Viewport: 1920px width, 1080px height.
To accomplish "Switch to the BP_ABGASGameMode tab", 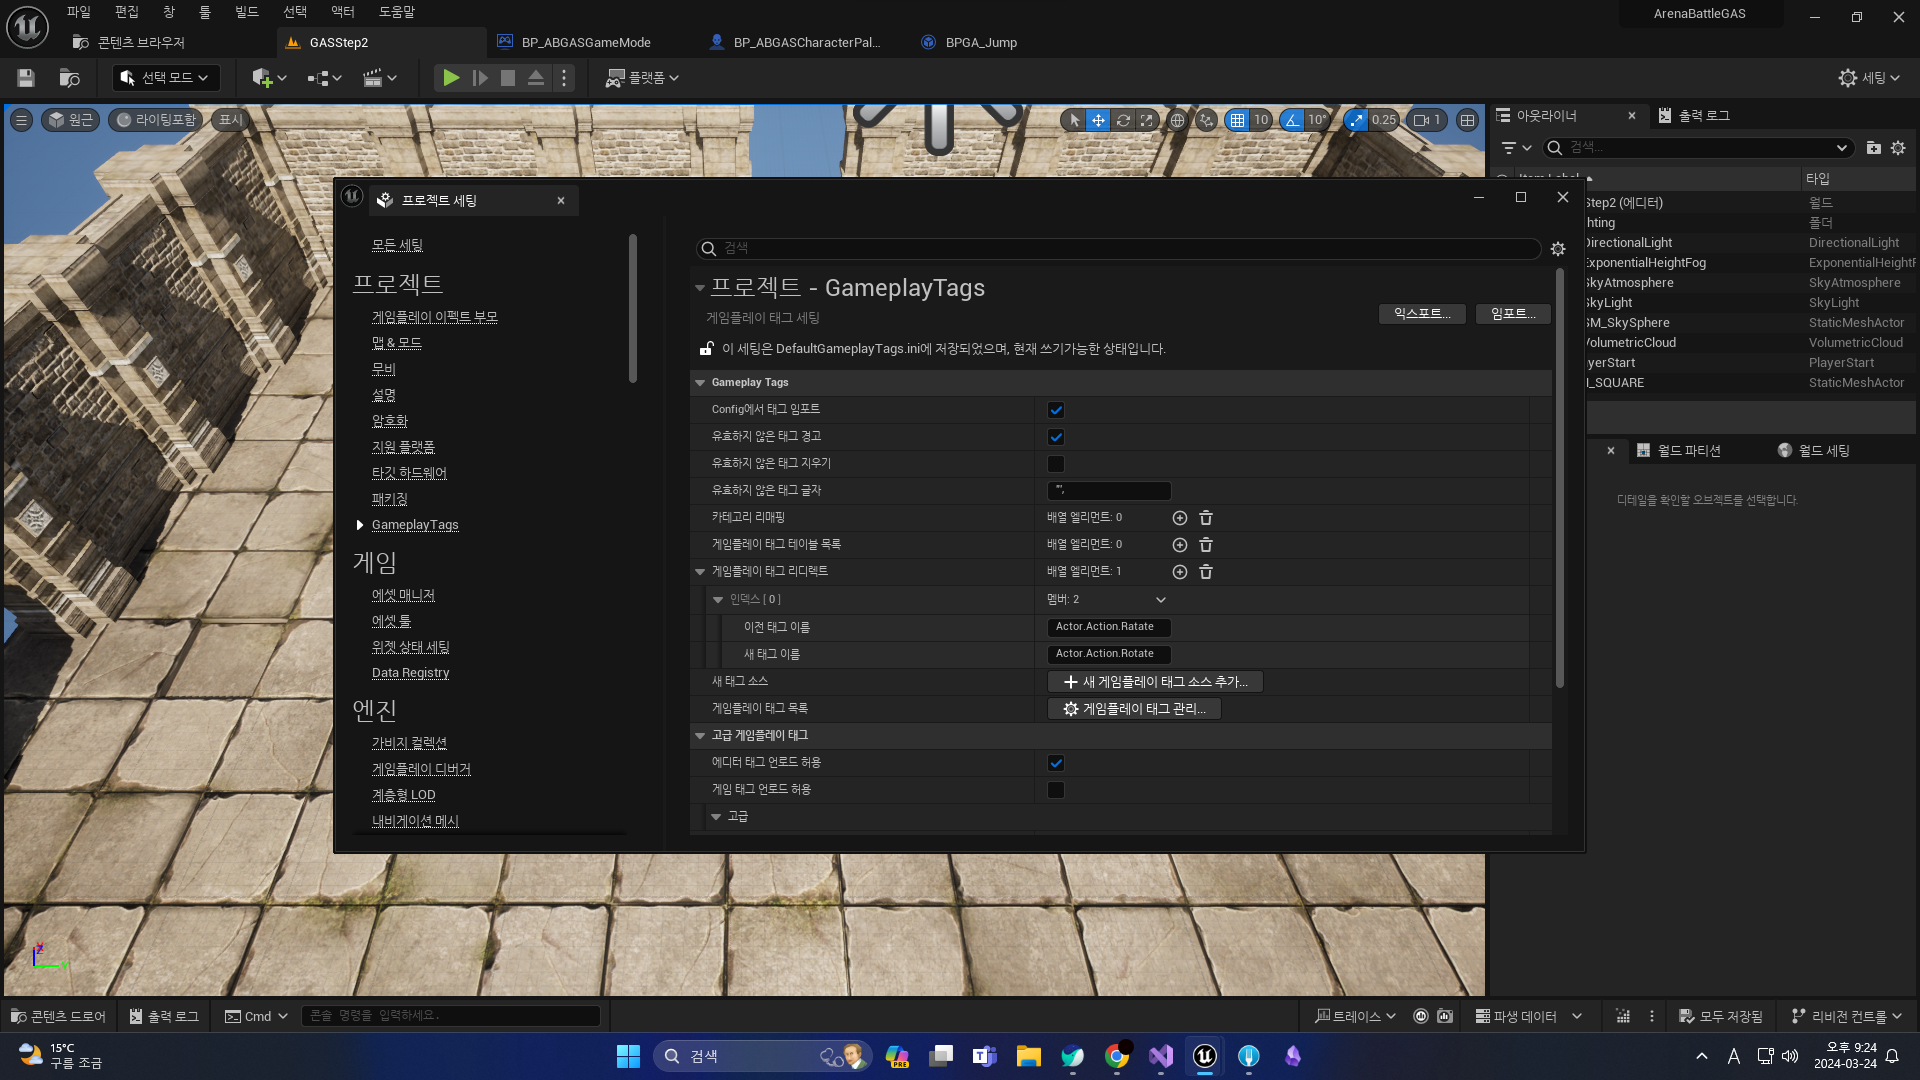I will coord(586,42).
